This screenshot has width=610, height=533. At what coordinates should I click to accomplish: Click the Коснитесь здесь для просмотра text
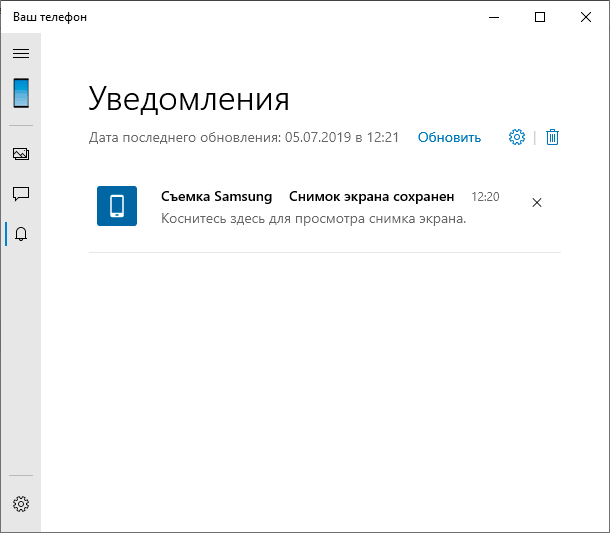pos(313,218)
